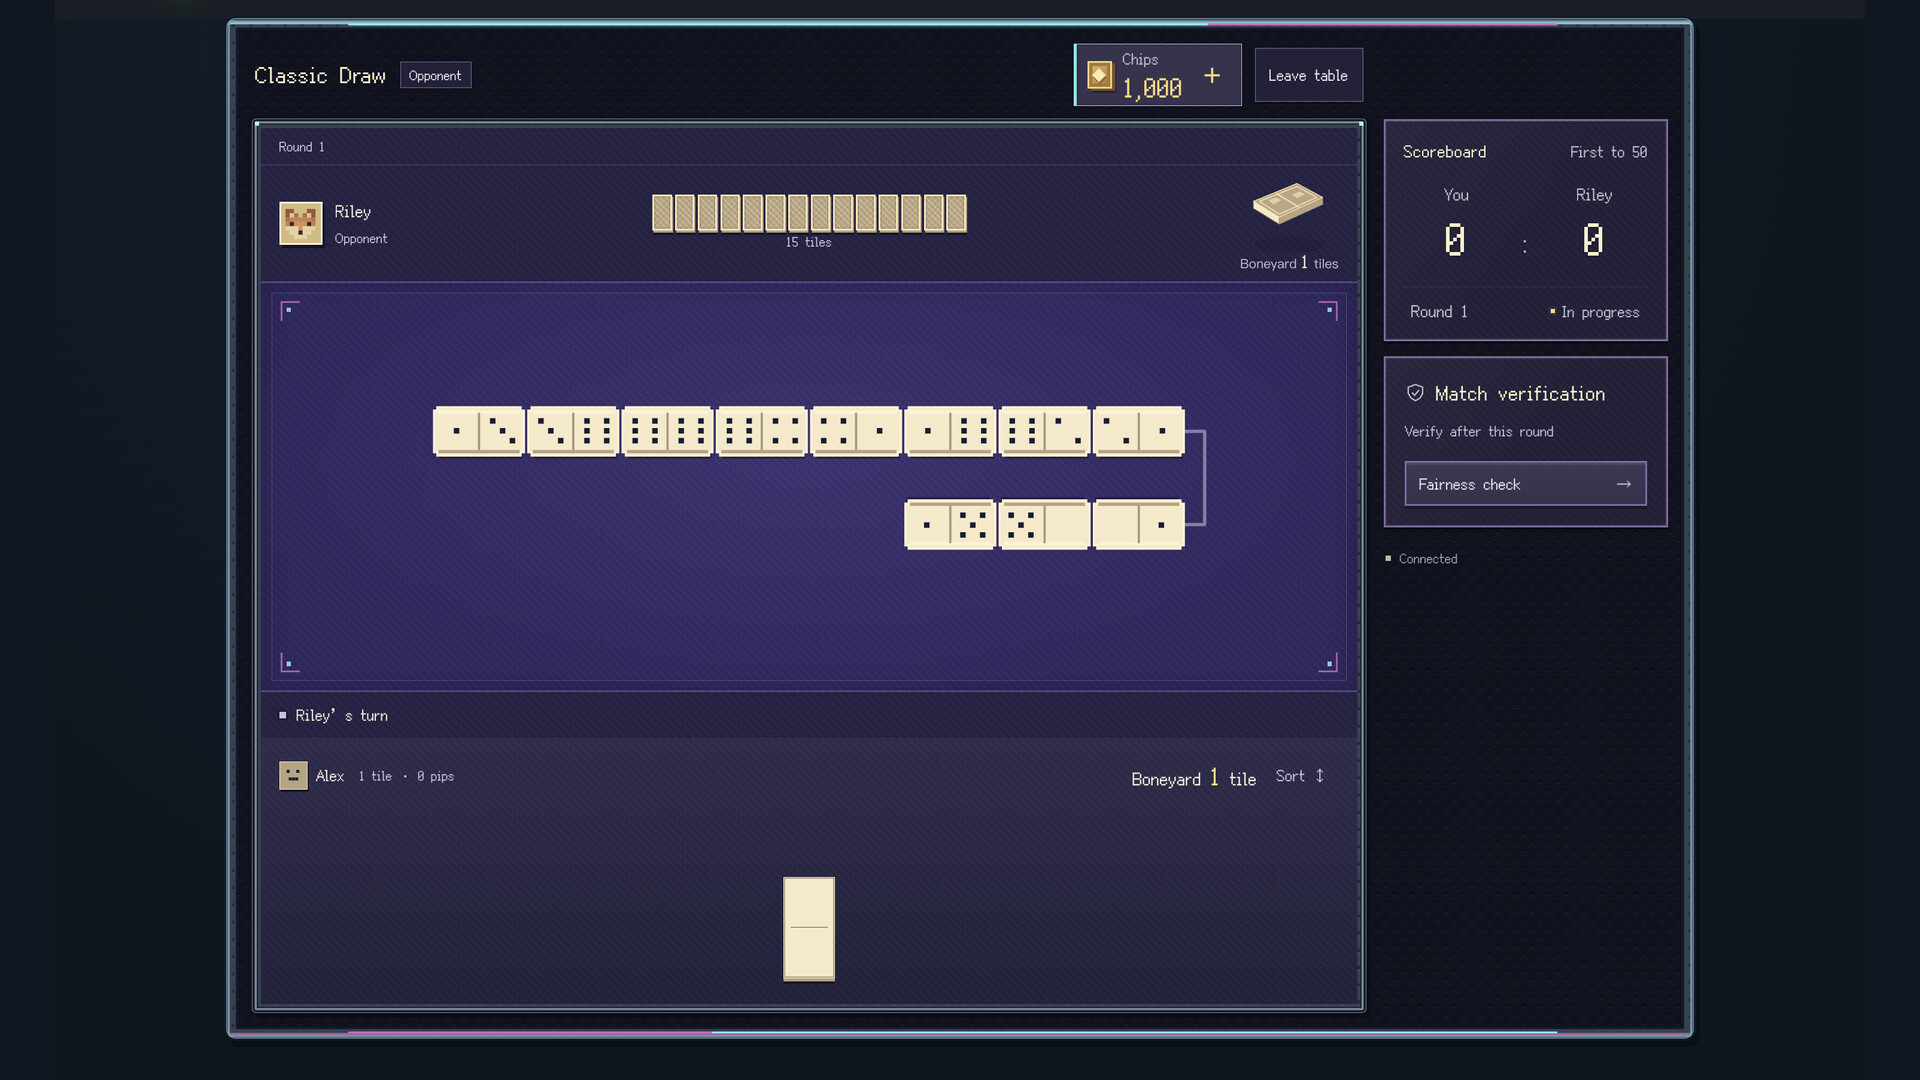Click 'Boneyard 1 tile' beside Sort
The height and width of the screenshot is (1080, 1920).
click(1193, 779)
